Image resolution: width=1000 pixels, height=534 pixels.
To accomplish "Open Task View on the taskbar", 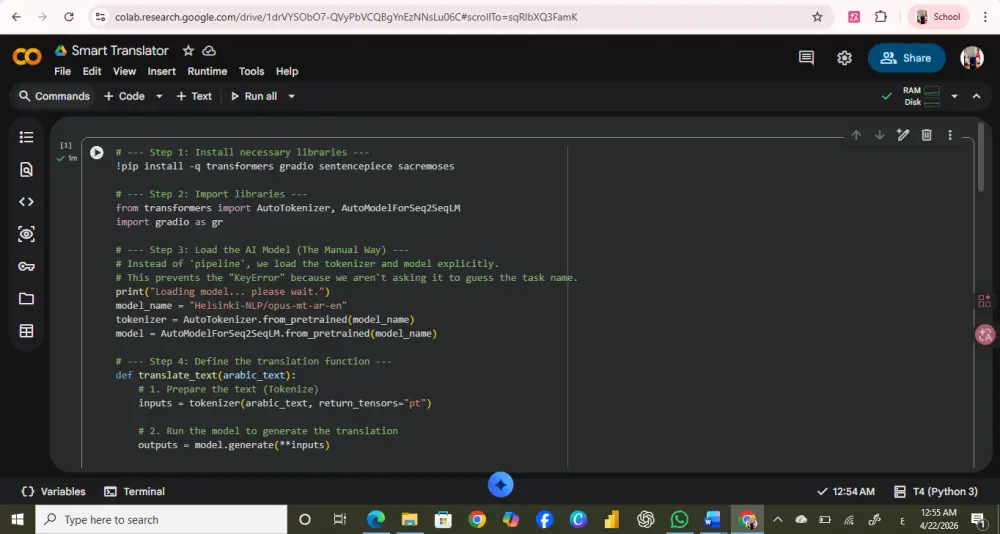I will tap(341, 519).
